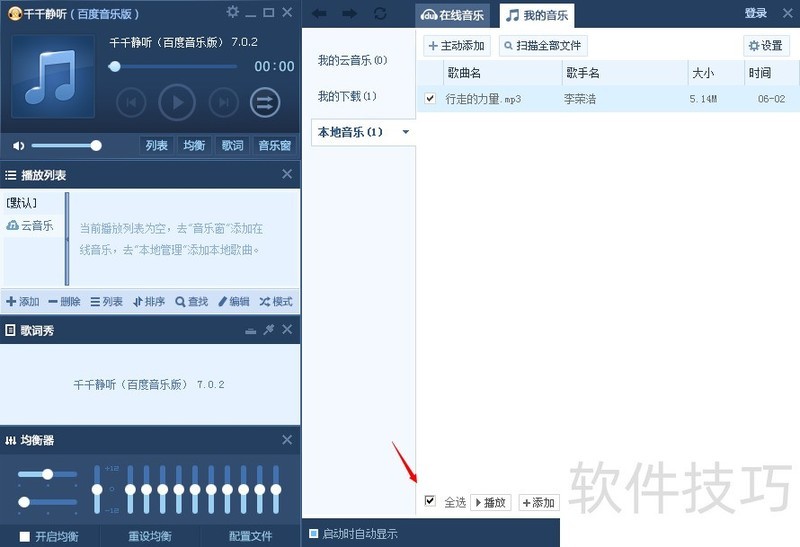Click the 播放 button below song list
This screenshot has height=547, width=800.
[x=491, y=503]
